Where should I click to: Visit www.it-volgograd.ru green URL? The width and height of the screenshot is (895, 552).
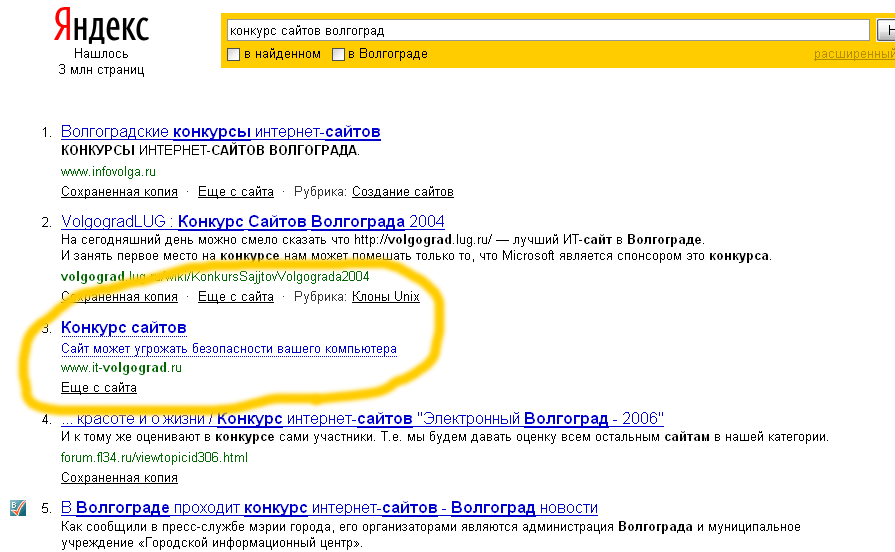pos(121,368)
